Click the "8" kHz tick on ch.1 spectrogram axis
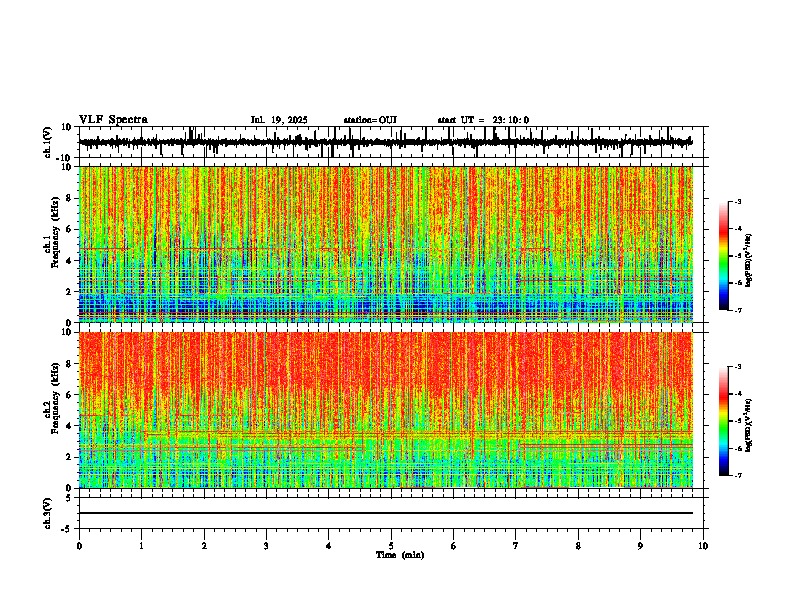The width and height of the screenshot is (792, 612). click(x=70, y=198)
